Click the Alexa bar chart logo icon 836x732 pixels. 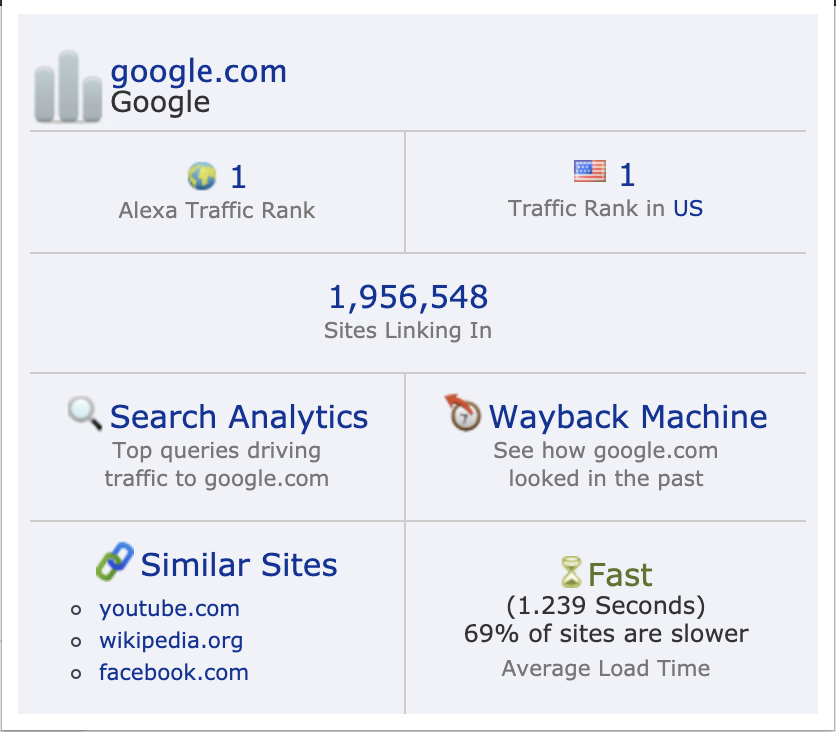pyautogui.click(x=68, y=86)
